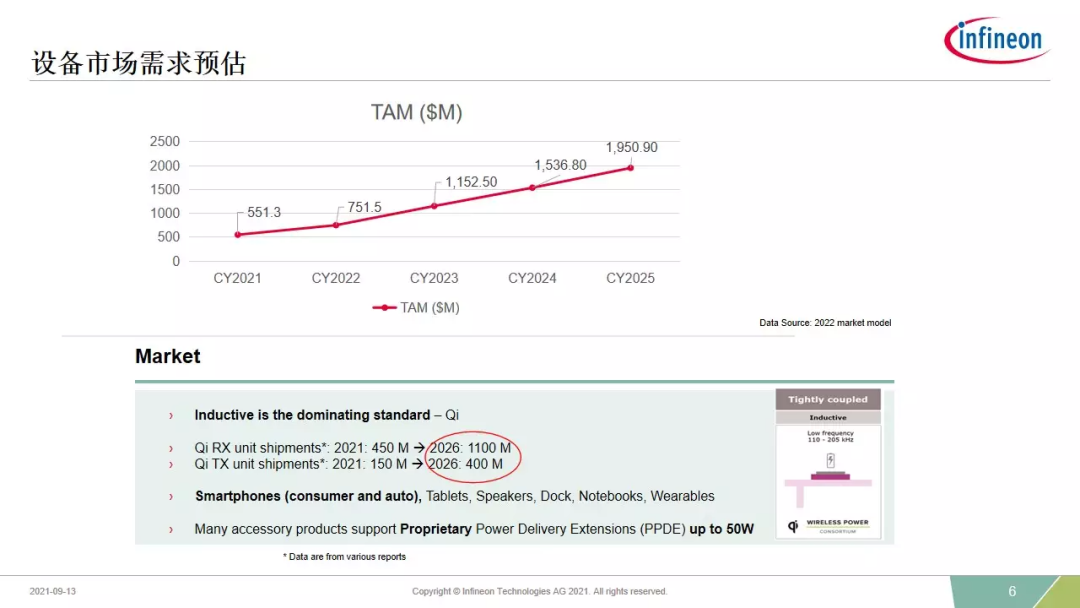
Task: Click the CY2025 data point on chart
Action: (630, 167)
